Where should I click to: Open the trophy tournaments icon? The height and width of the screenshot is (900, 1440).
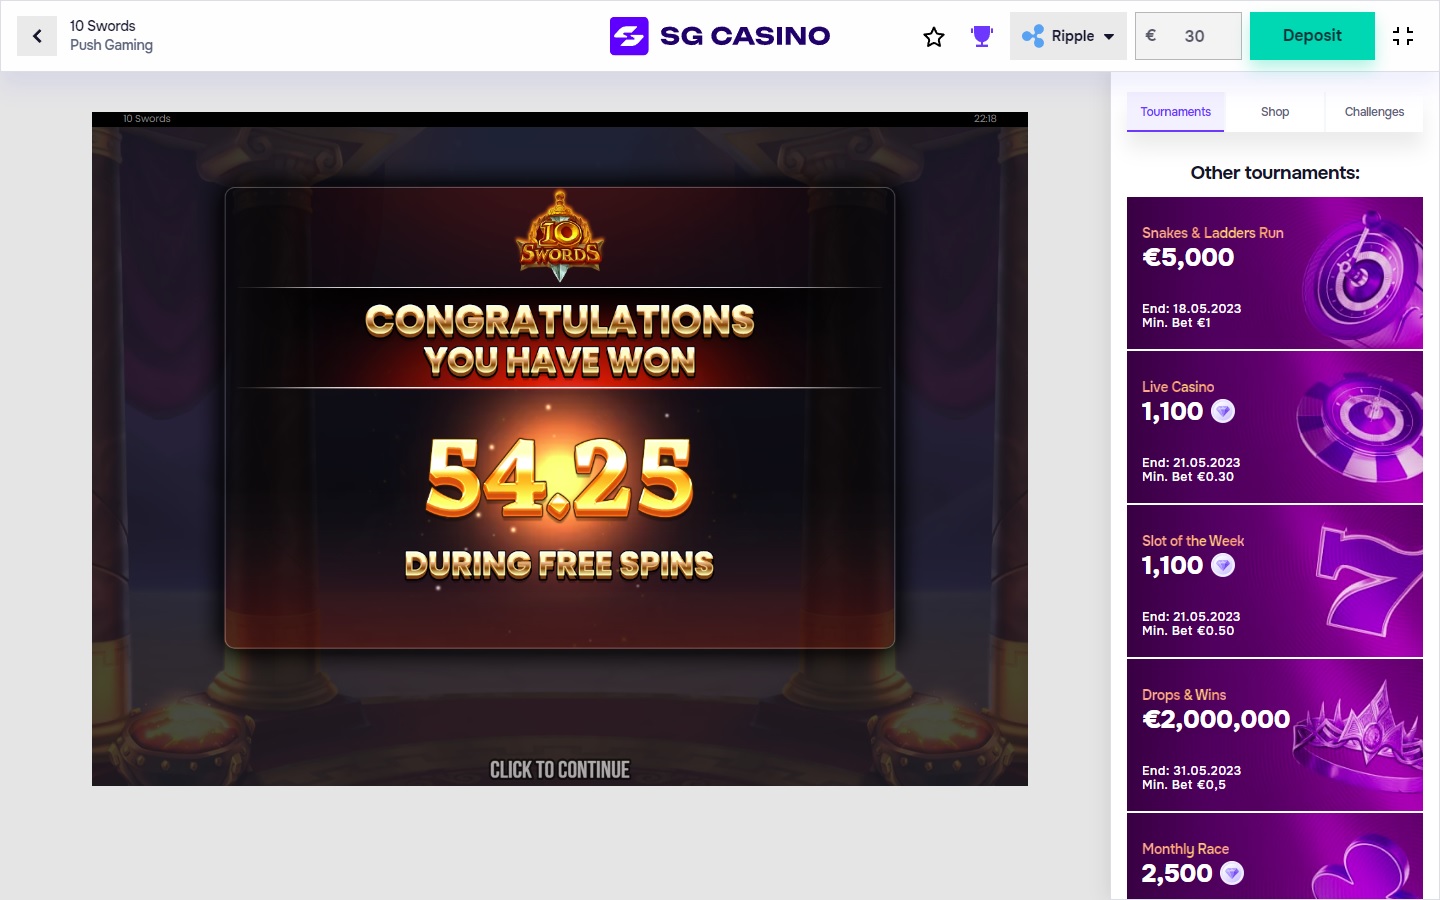click(x=982, y=36)
